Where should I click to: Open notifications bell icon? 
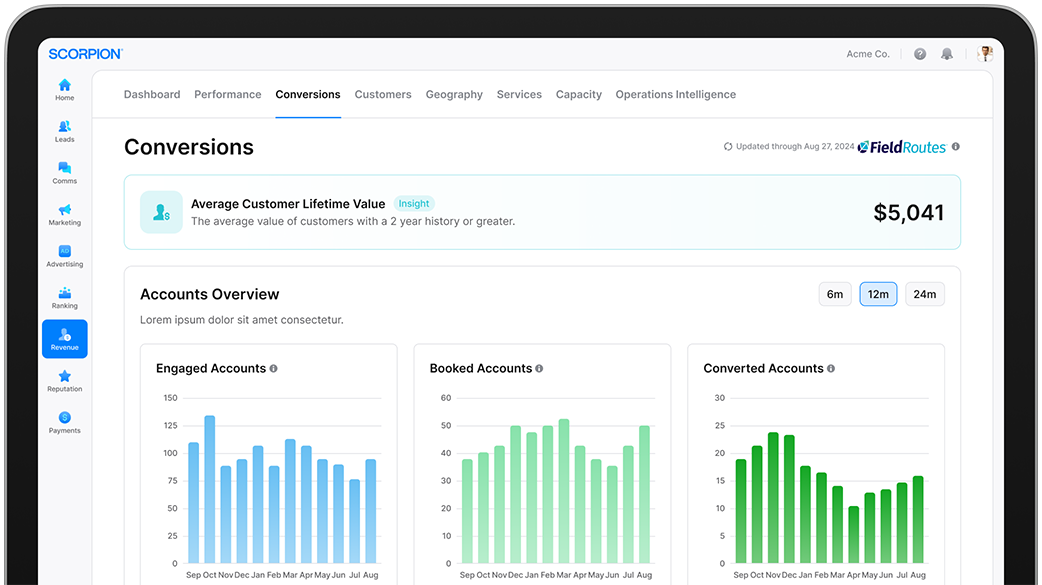947,54
